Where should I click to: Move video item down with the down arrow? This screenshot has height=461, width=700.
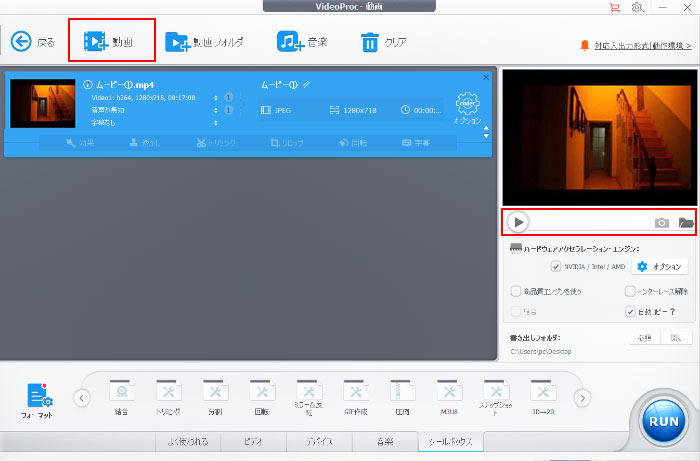click(486, 136)
